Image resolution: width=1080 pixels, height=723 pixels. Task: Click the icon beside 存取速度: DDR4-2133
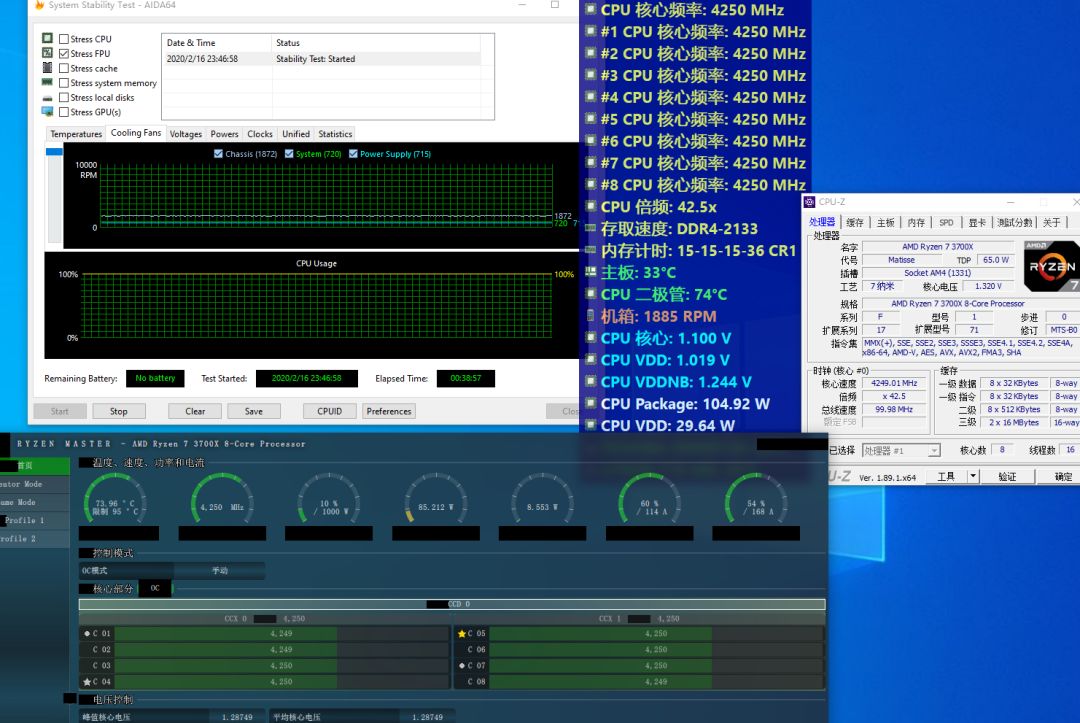click(x=590, y=228)
